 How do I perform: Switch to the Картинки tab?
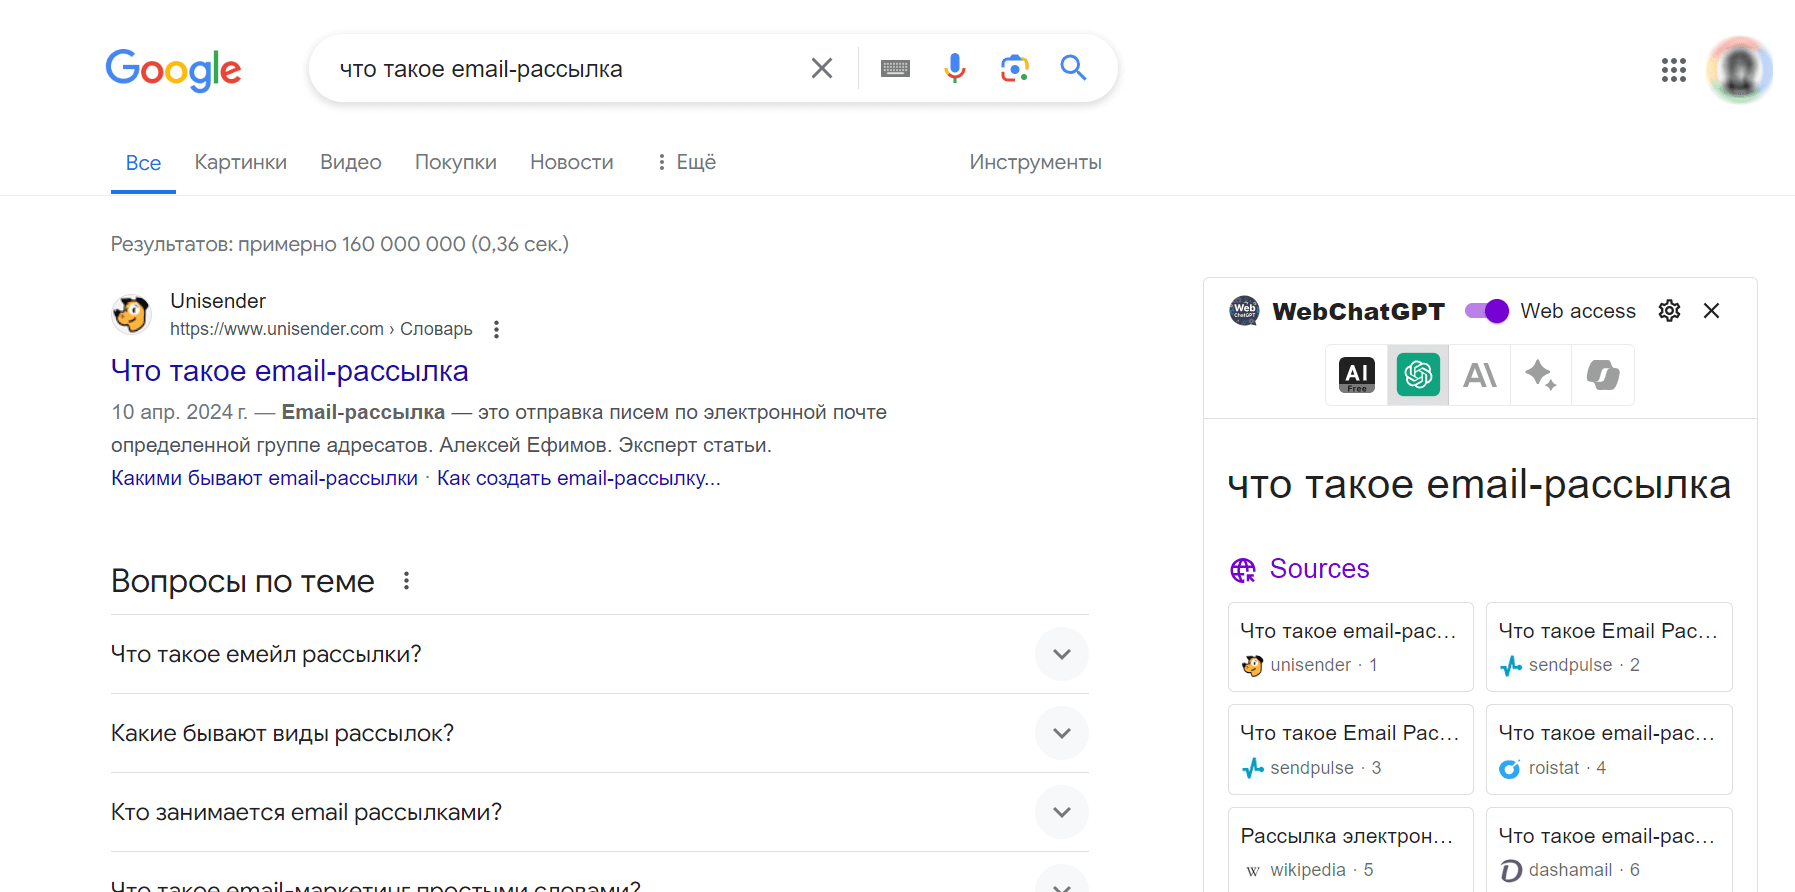240,162
